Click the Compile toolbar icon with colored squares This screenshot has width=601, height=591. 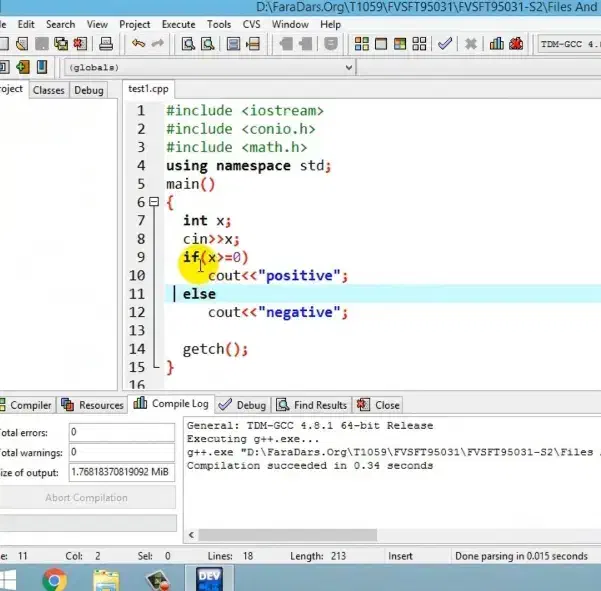(362, 44)
